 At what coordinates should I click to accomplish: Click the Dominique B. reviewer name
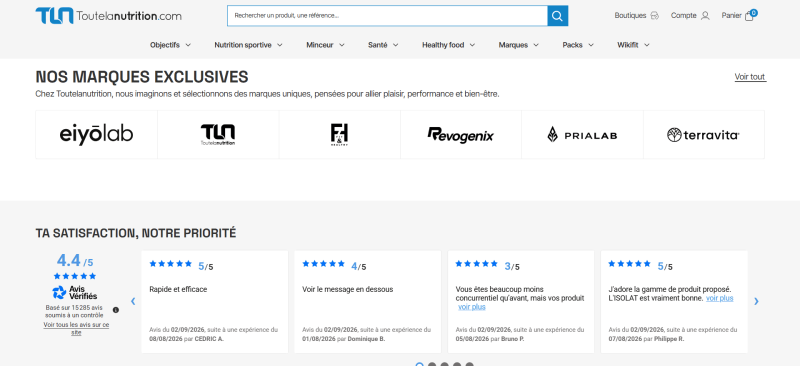[366, 339]
